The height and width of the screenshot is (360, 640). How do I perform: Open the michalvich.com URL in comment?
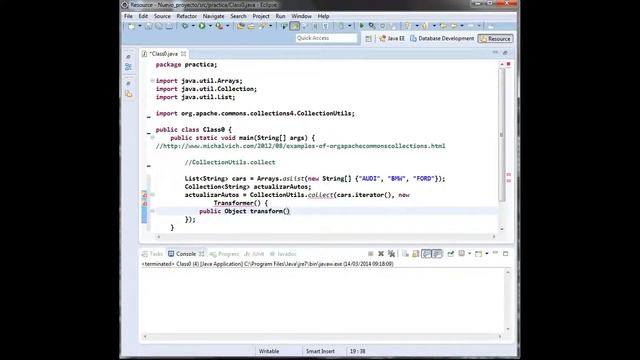[x=304, y=146]
